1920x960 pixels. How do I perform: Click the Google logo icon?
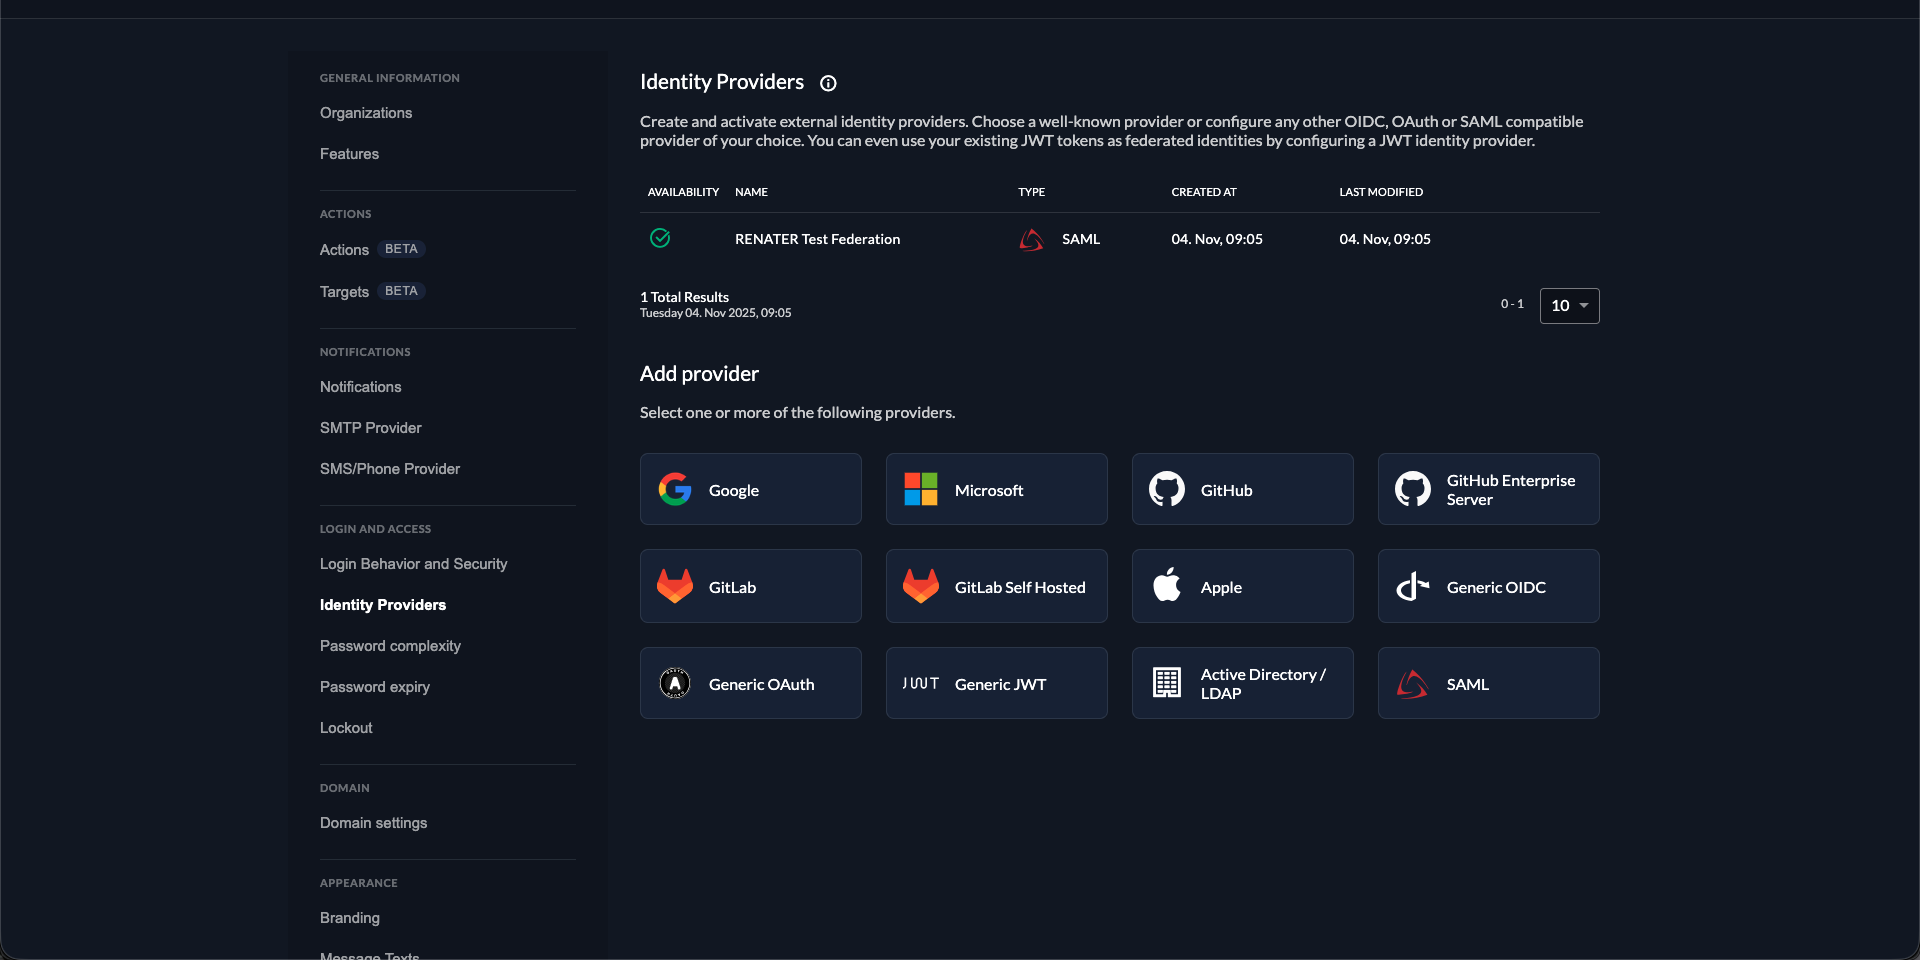click(x=675, y=489)
